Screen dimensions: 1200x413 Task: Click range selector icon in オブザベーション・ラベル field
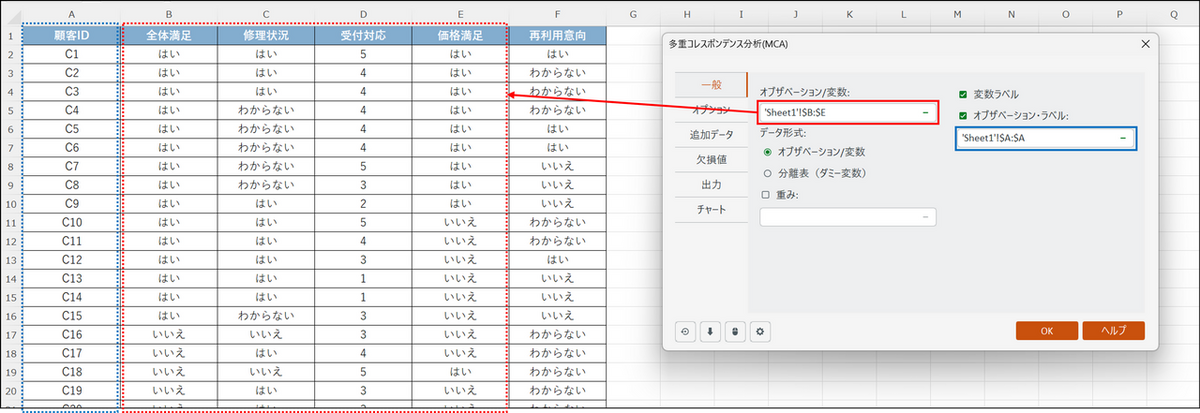pyautogui.click(x=1123, y=137)
